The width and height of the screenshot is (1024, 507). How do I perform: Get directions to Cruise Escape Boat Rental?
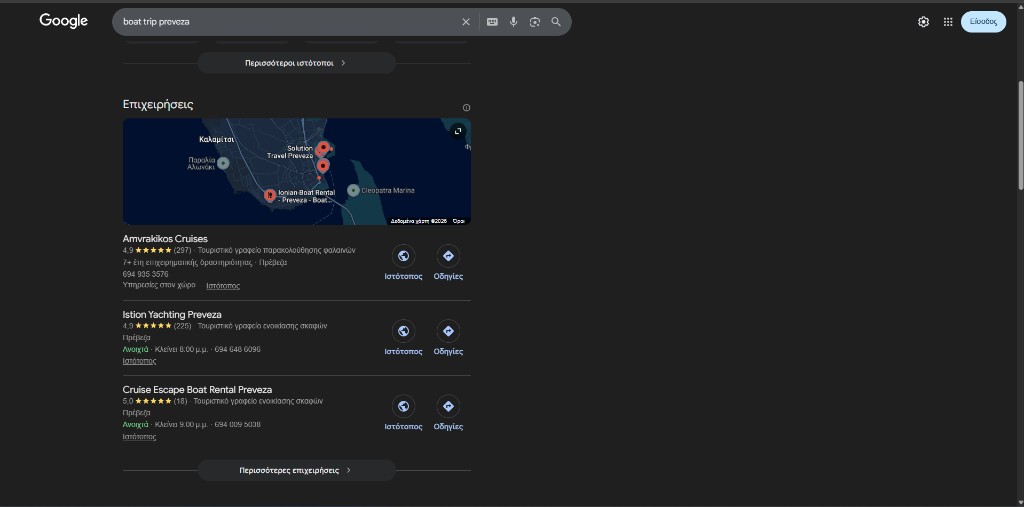[448, 406]
